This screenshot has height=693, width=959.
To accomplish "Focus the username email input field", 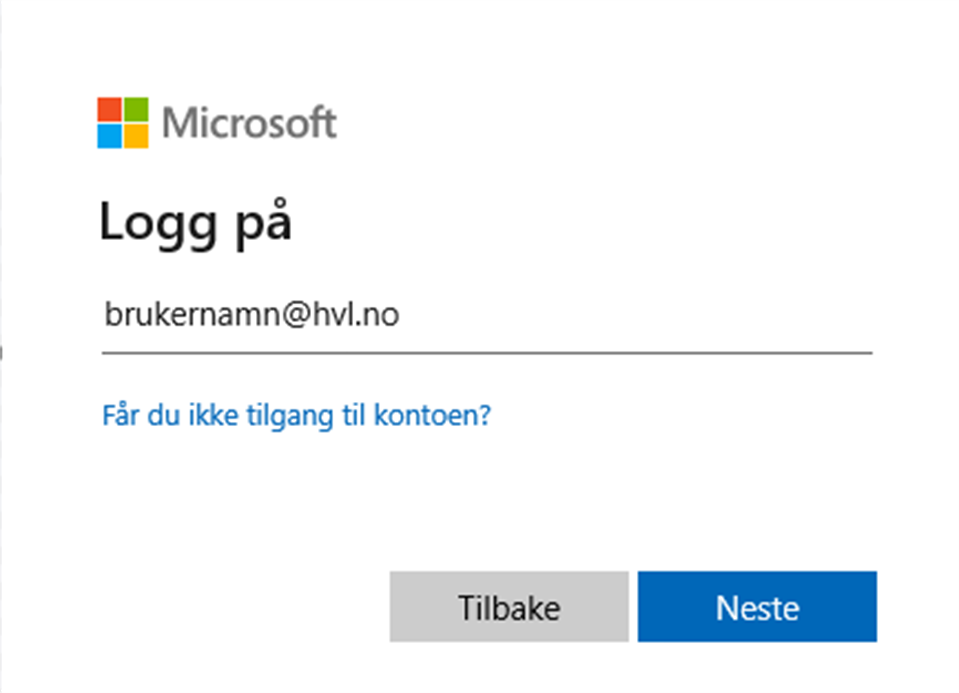I will [x=486, y=316].
